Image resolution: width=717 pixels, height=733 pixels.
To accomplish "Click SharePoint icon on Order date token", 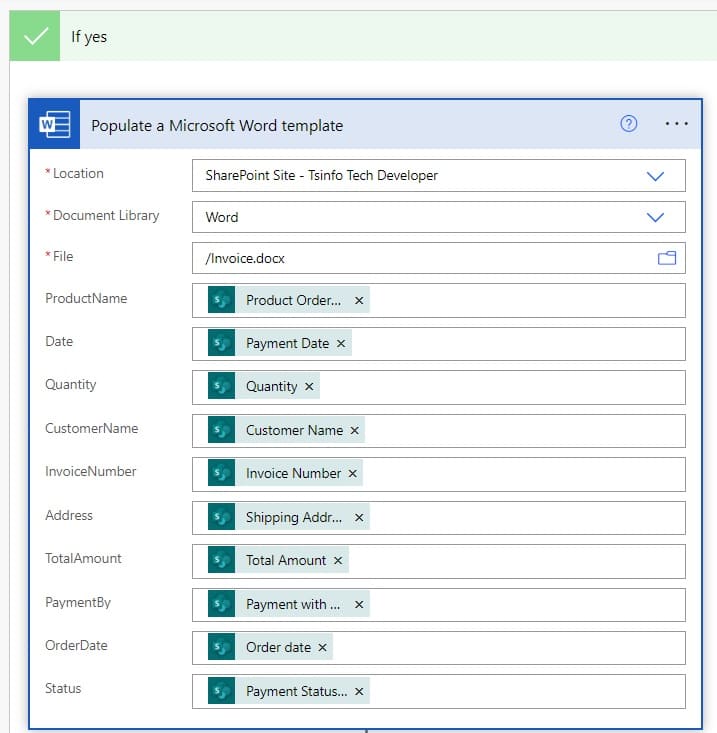I will [x=222, y=647].
